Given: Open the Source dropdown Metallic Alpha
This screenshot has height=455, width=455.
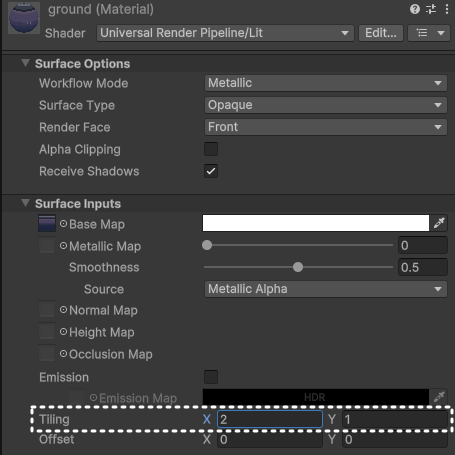Looking at the screenshot, I should point(326,289).
